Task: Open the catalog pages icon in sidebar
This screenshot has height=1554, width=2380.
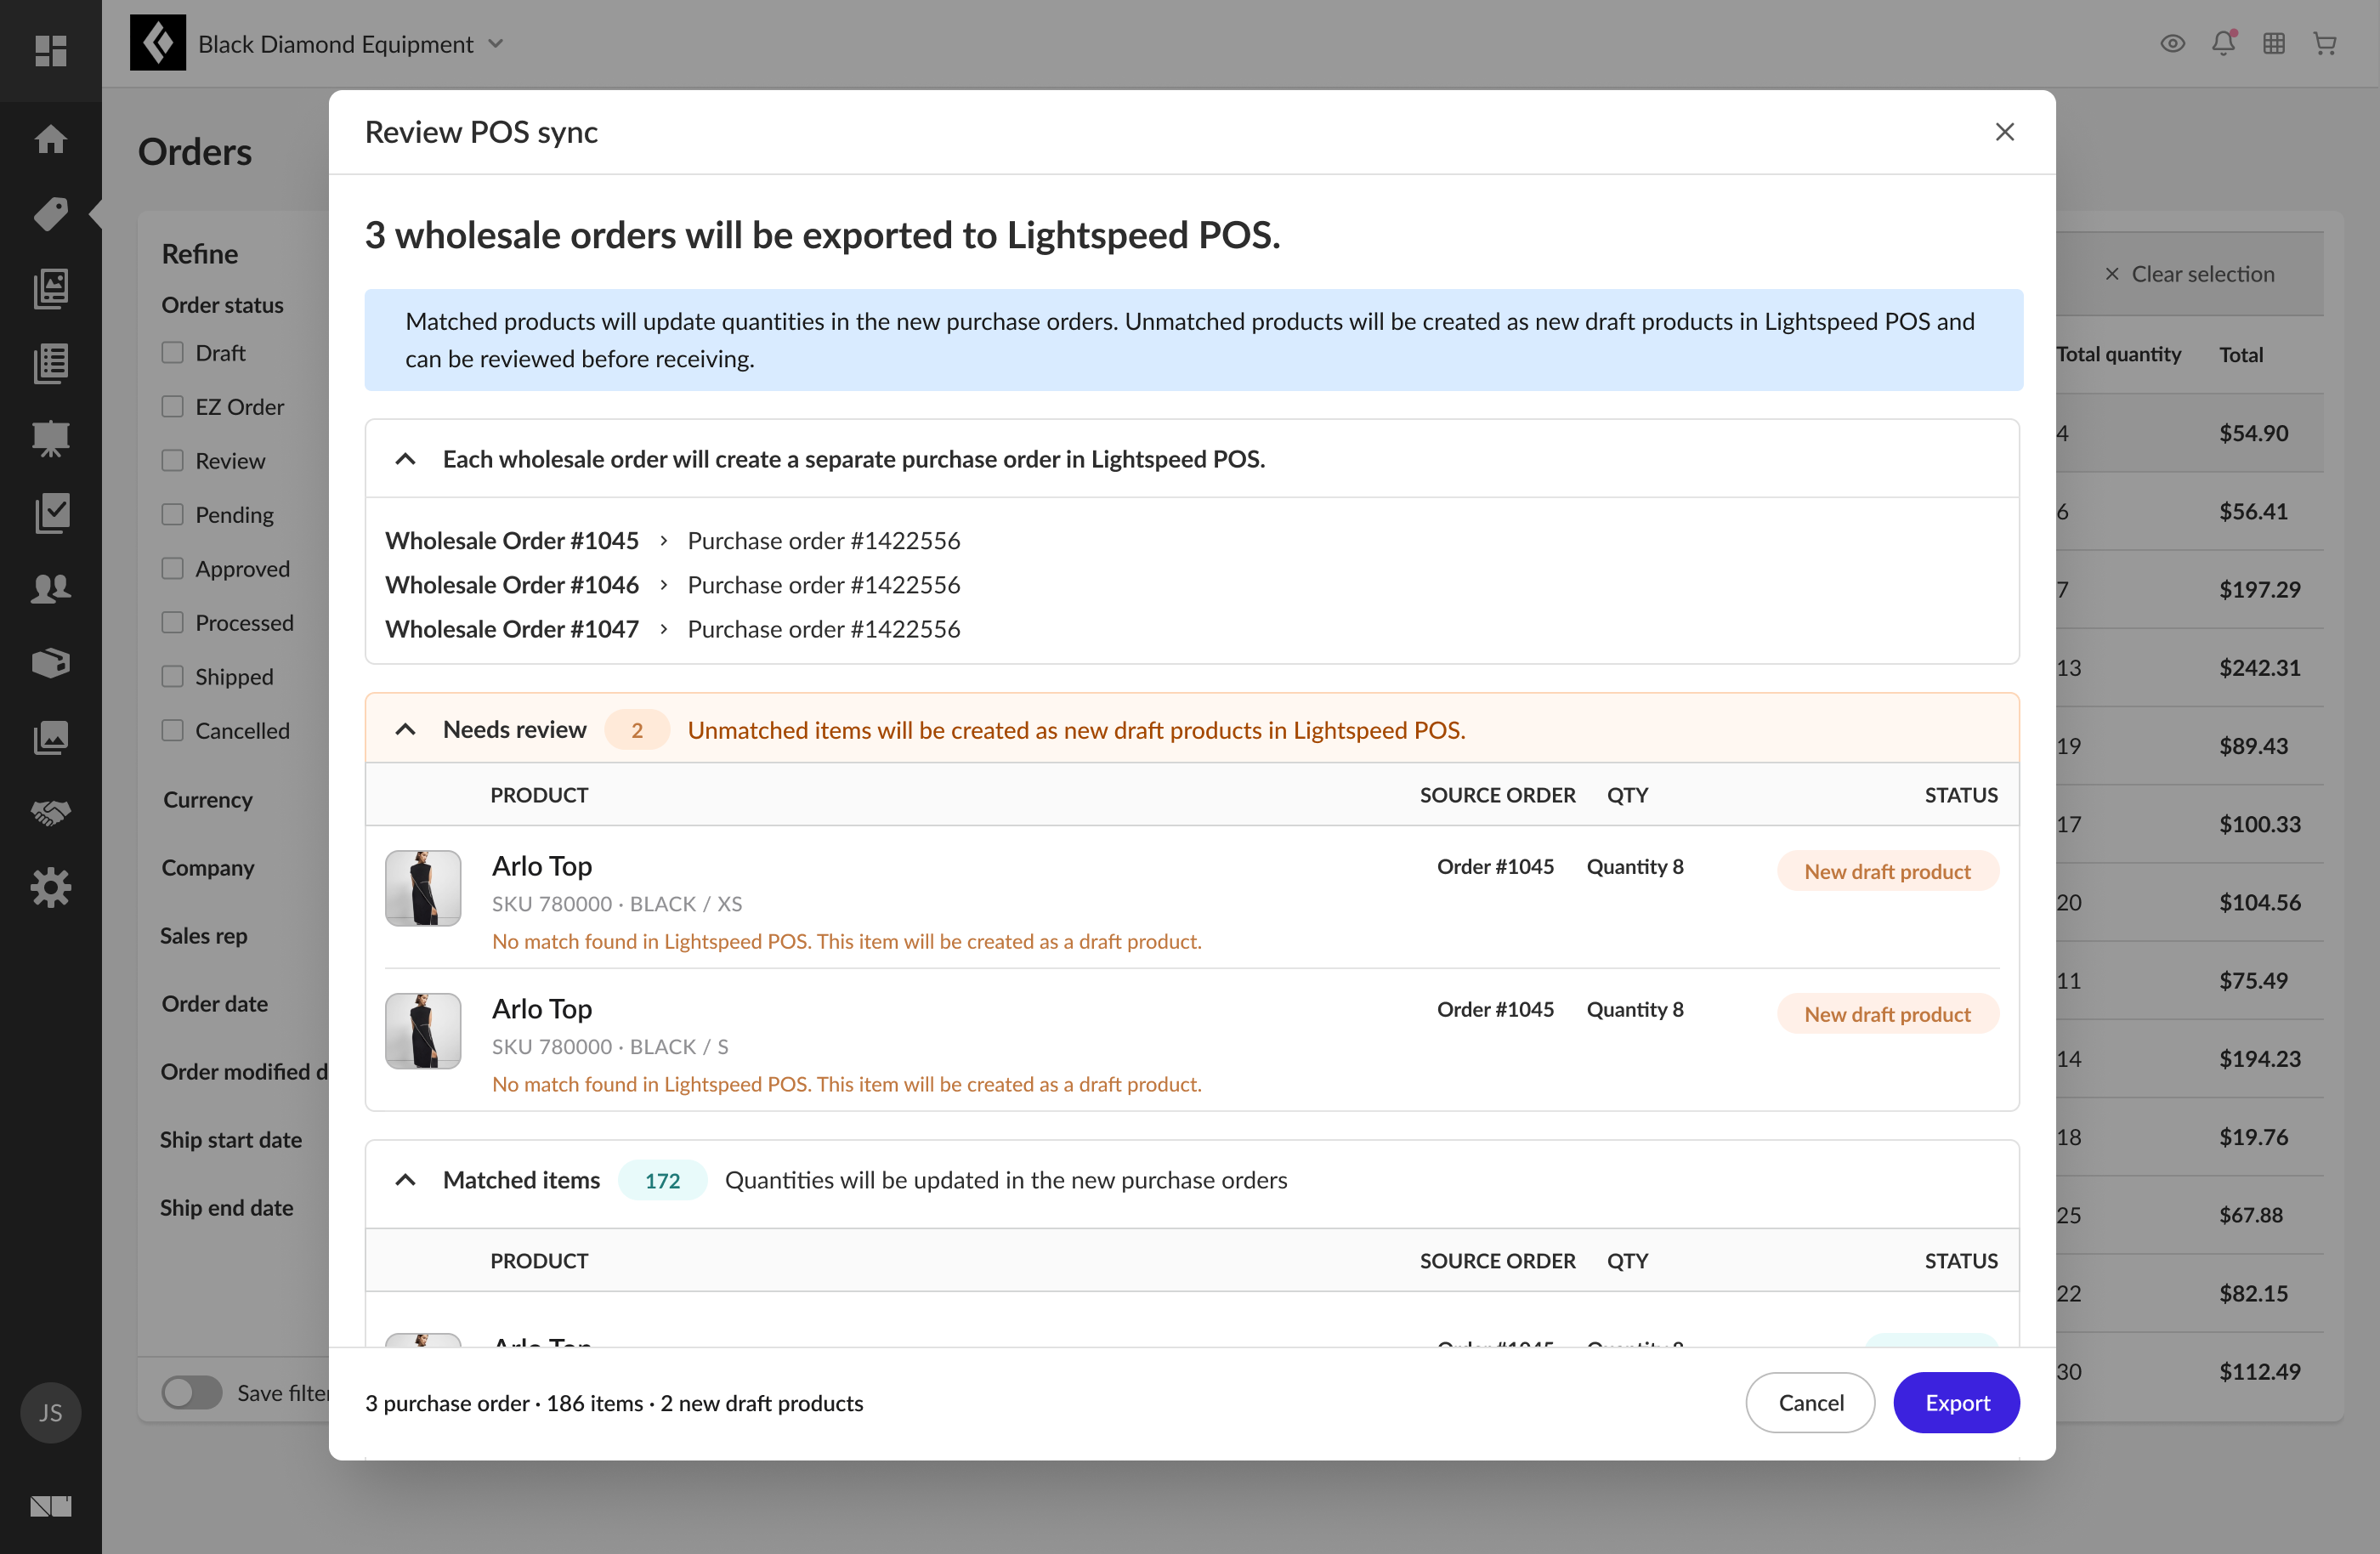Action: point(50,288)
